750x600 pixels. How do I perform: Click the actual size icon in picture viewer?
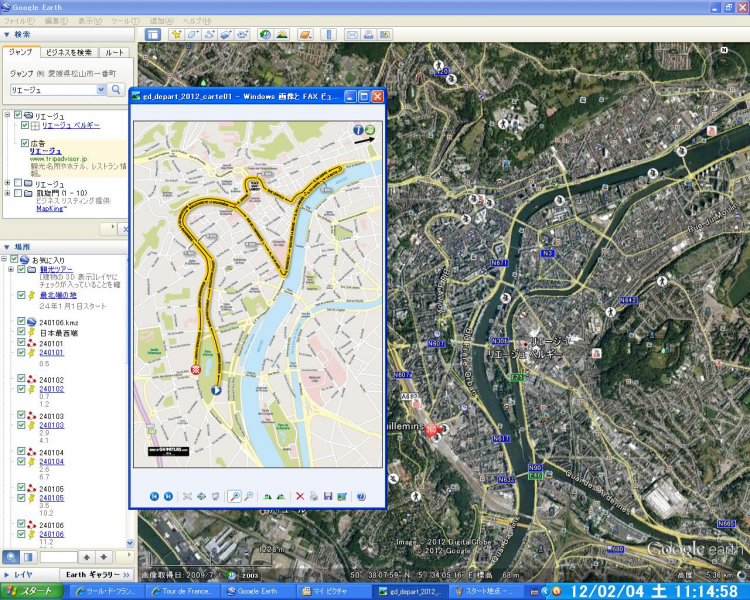[x=201, y=496]
